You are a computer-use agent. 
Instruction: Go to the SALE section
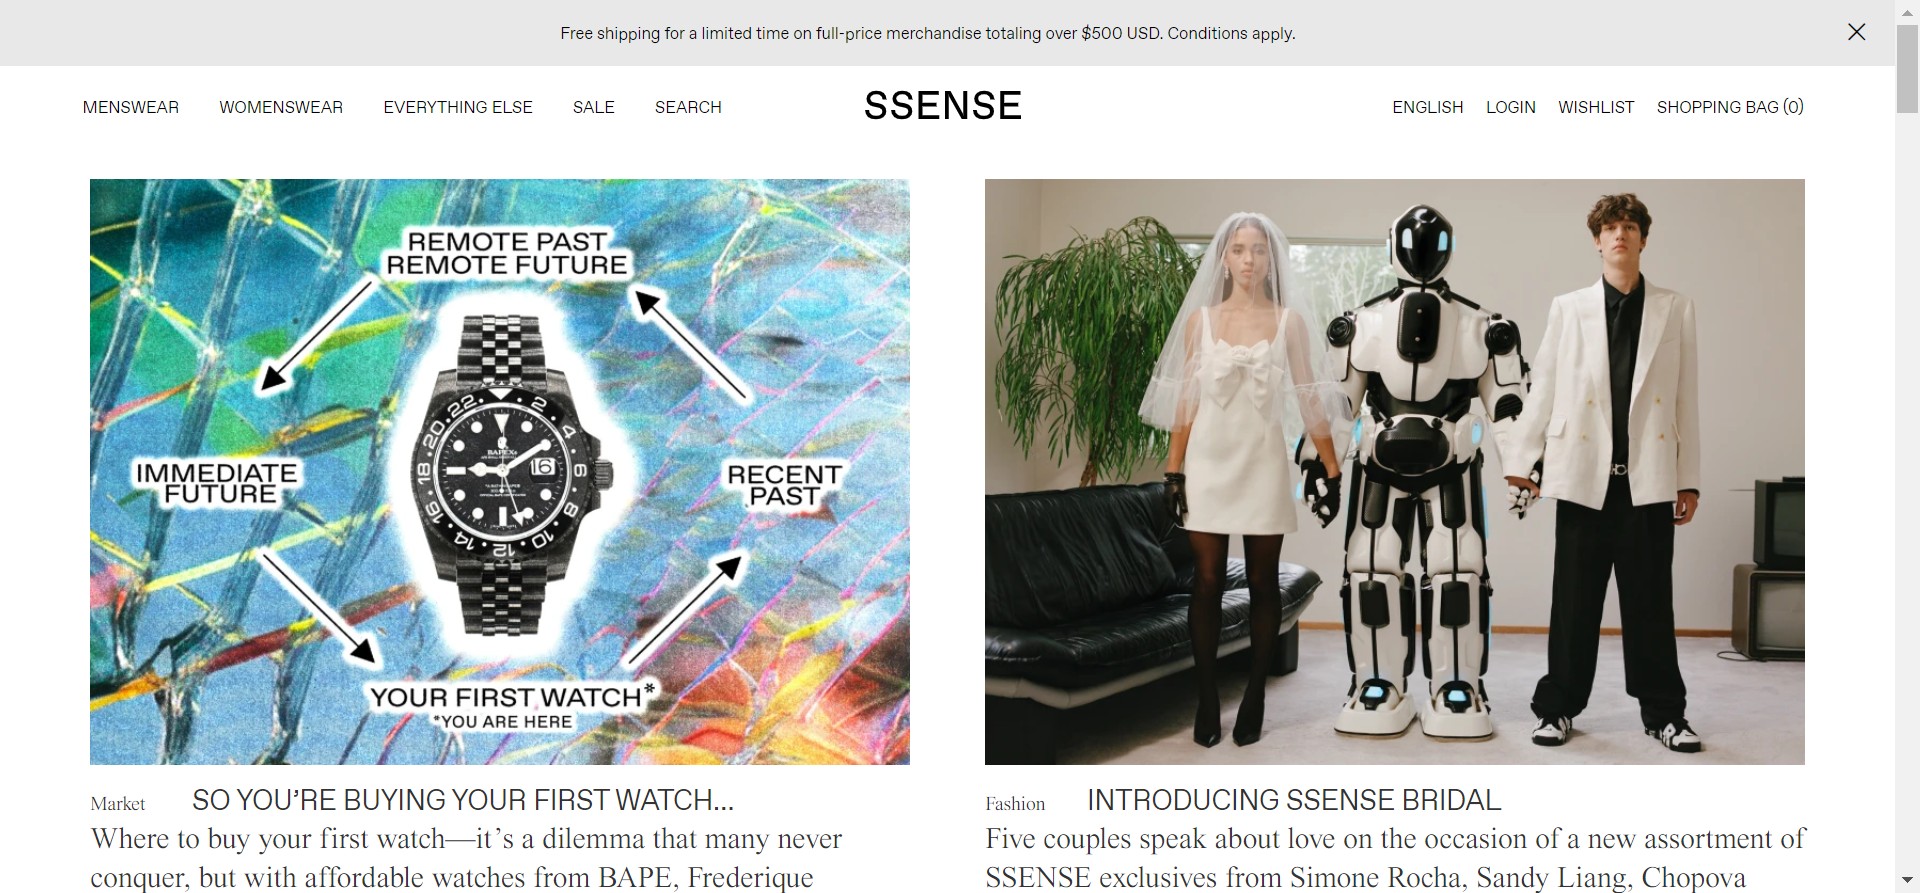594,107
